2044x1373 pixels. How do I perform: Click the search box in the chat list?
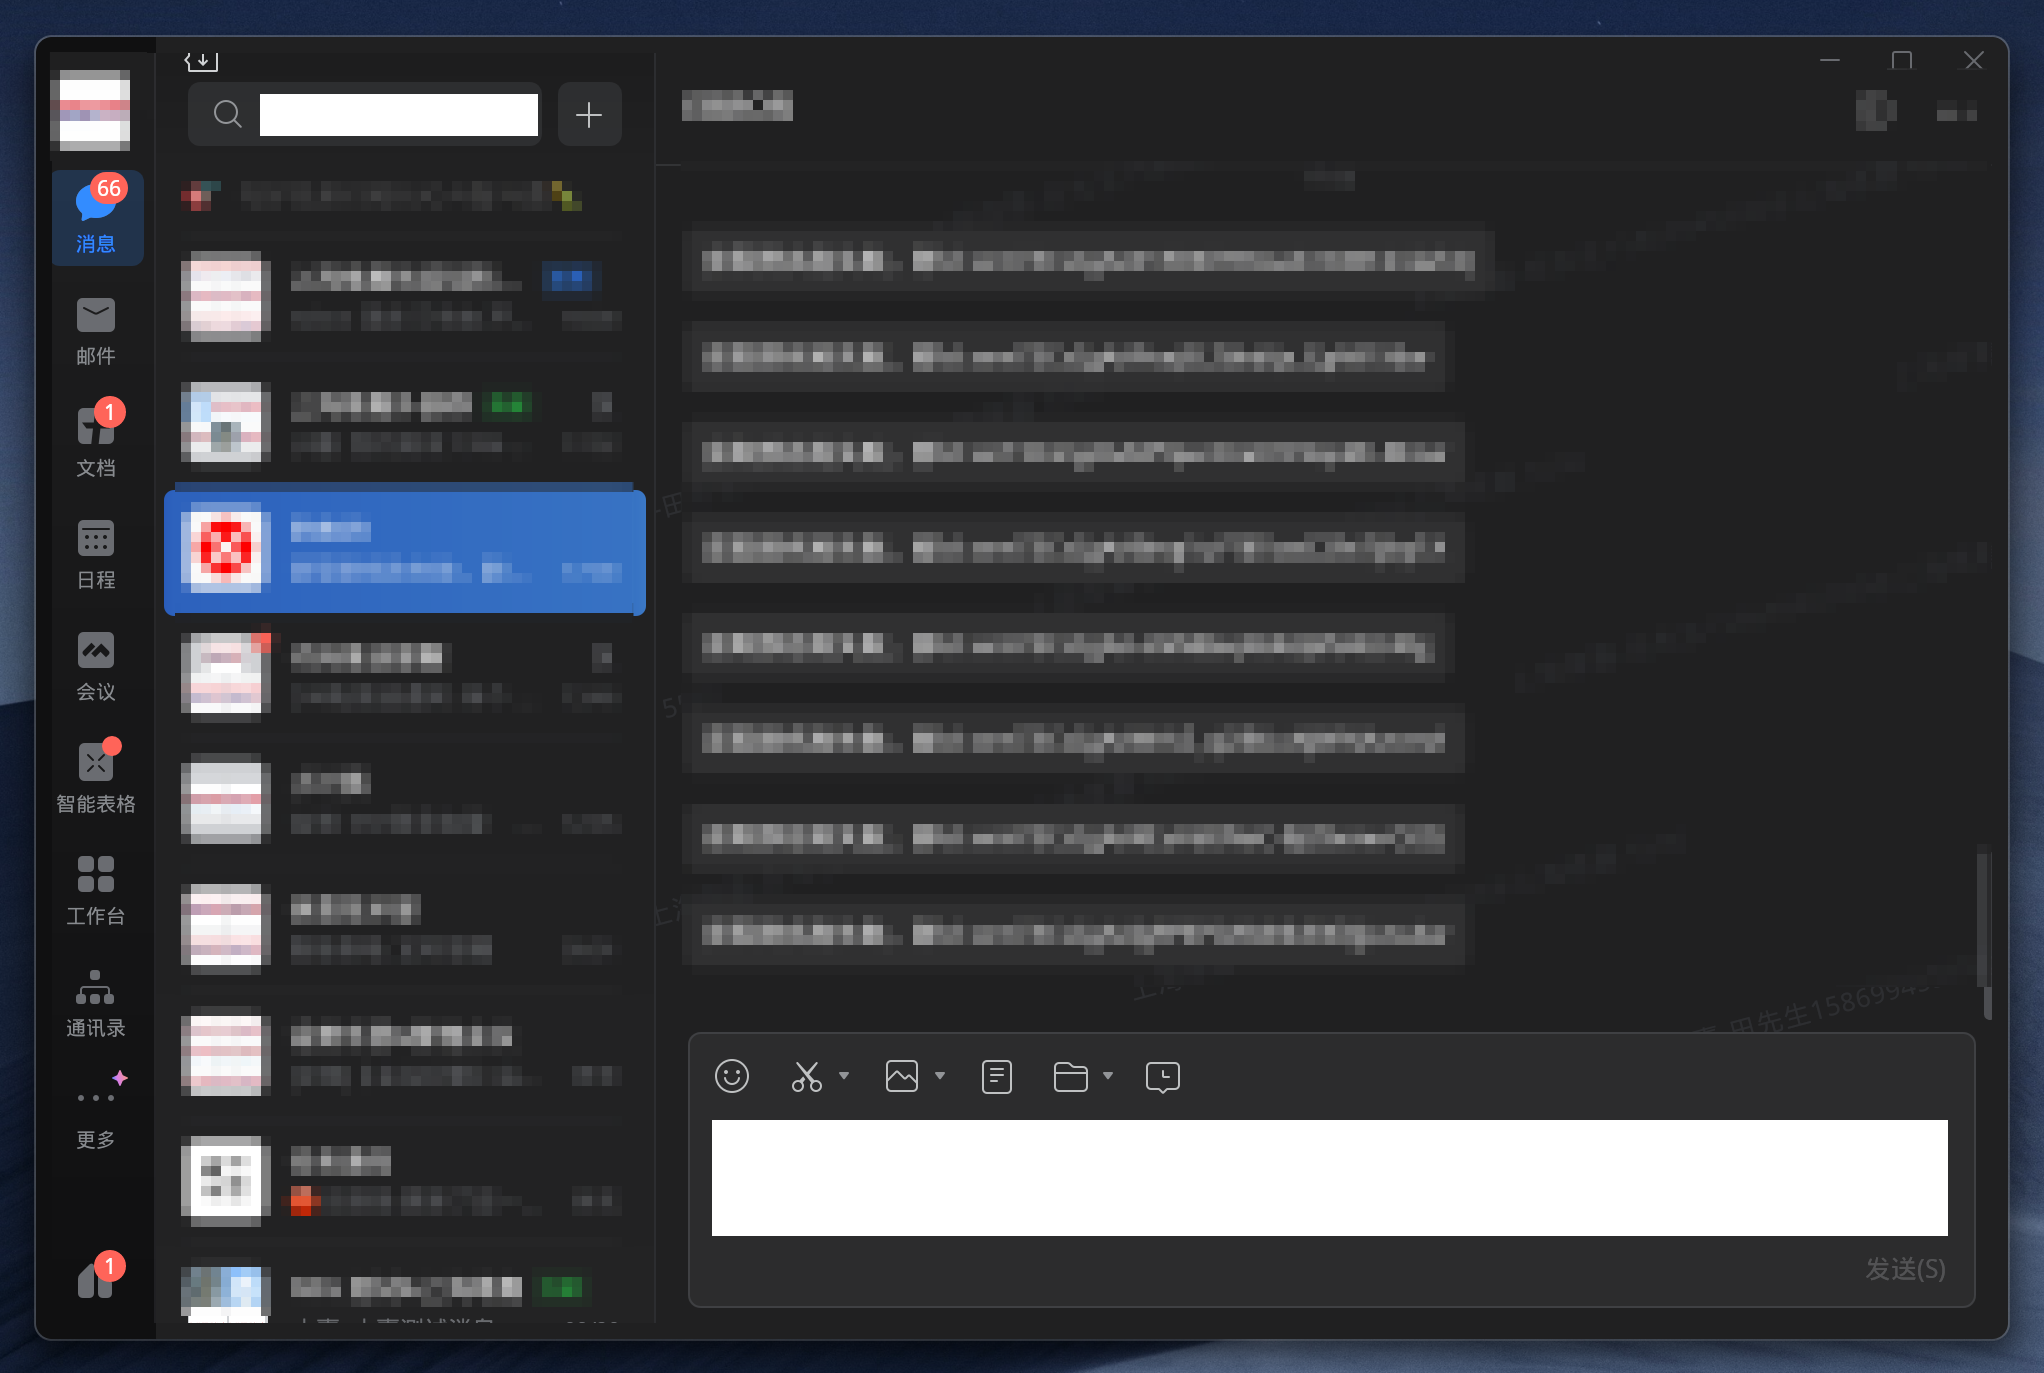click(365, 114)
